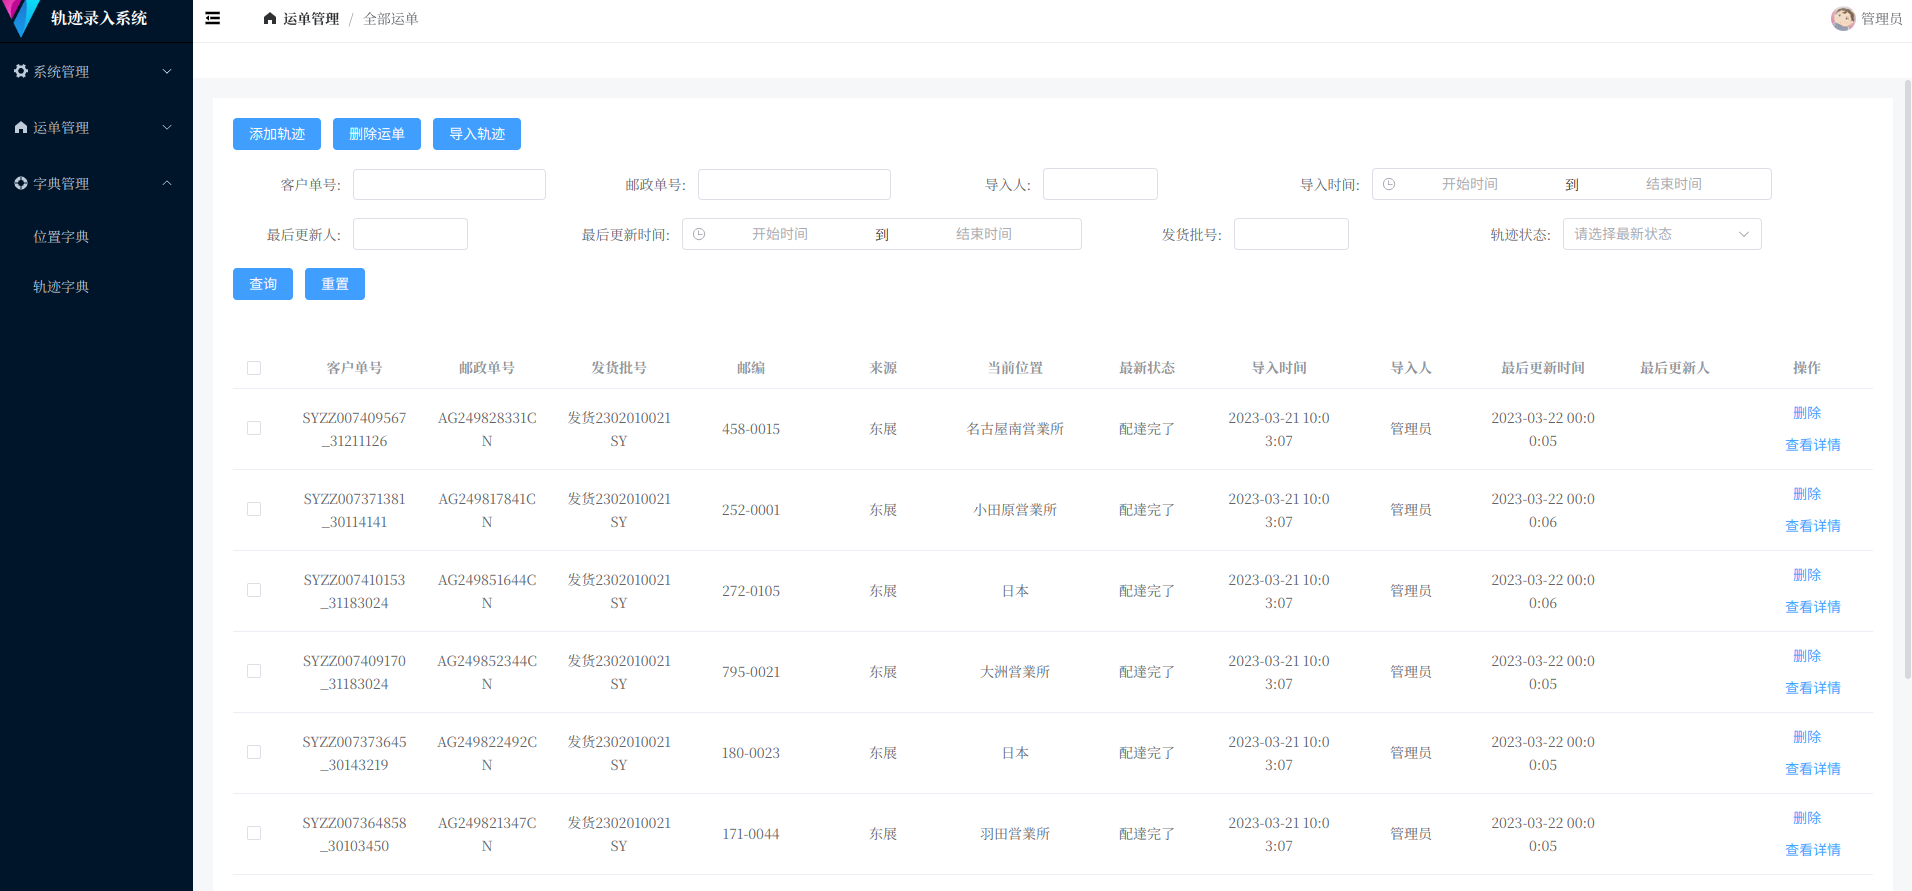
Task: Delete row with 邮编 458-0015
Action: pos(1807,413)
